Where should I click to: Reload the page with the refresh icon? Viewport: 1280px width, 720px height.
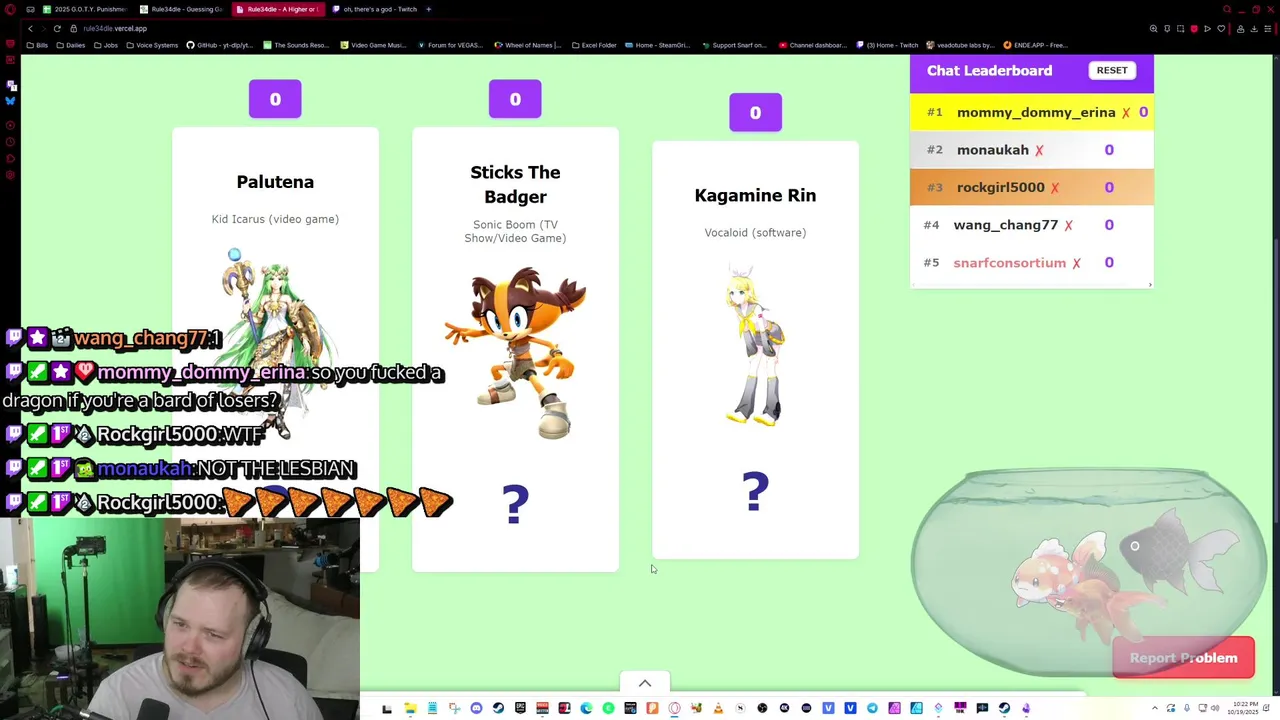coord(57,28)
